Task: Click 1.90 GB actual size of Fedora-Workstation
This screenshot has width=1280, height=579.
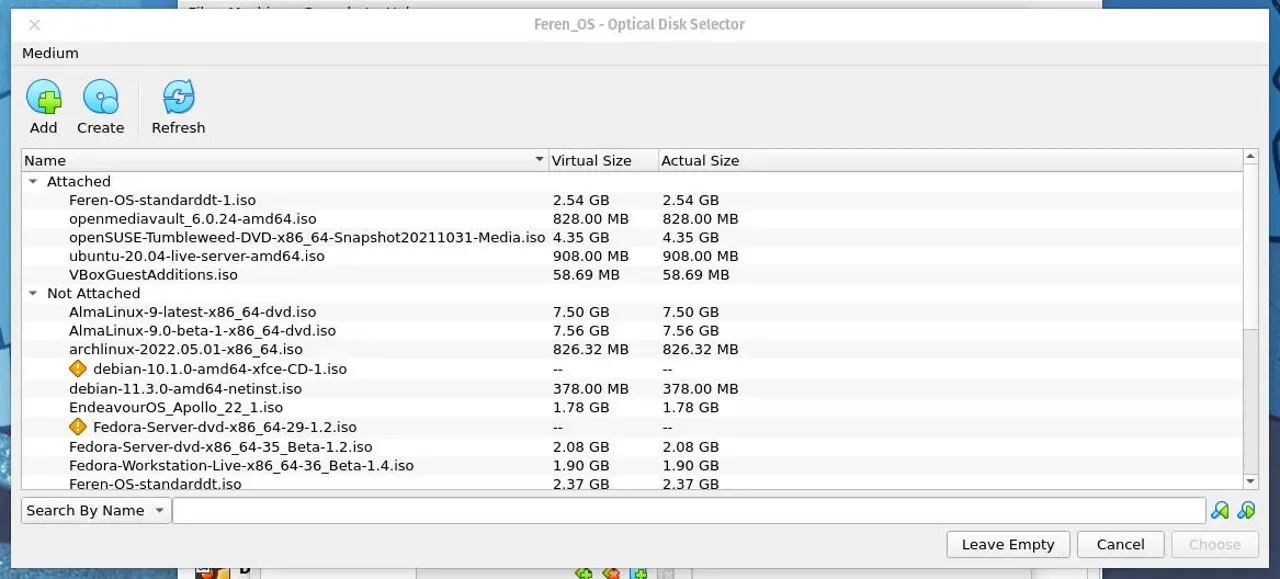Action: [690, 466]
